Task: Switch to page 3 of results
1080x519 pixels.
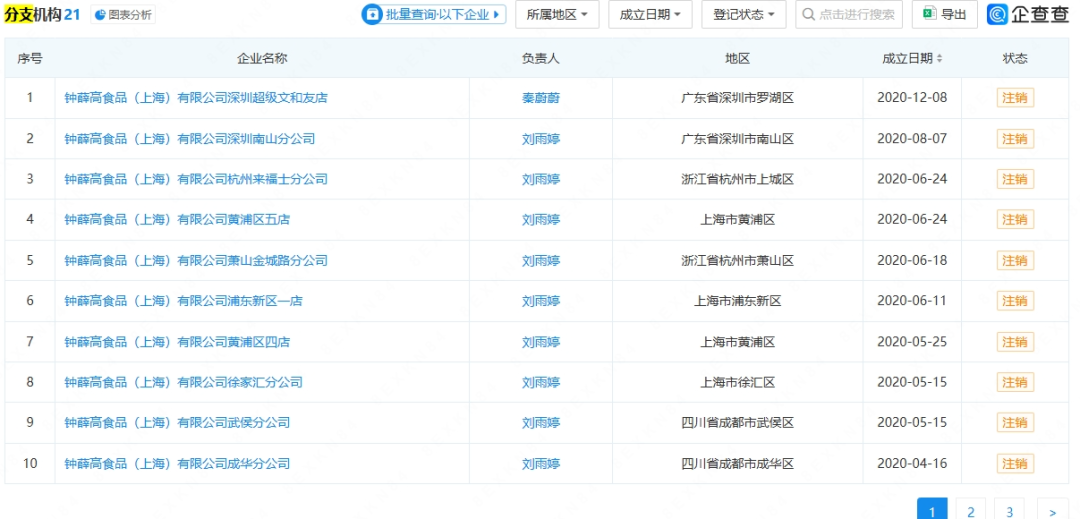Action: [x=1010, y=511]
